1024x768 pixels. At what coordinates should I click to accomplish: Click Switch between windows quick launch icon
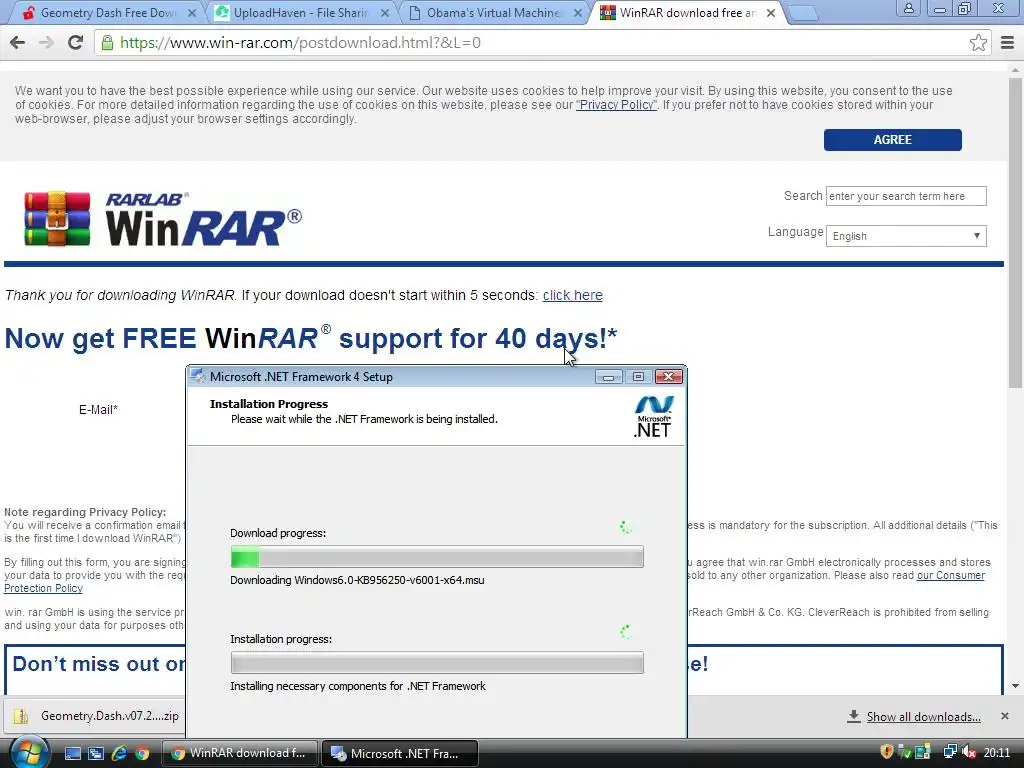click(95, 753)
